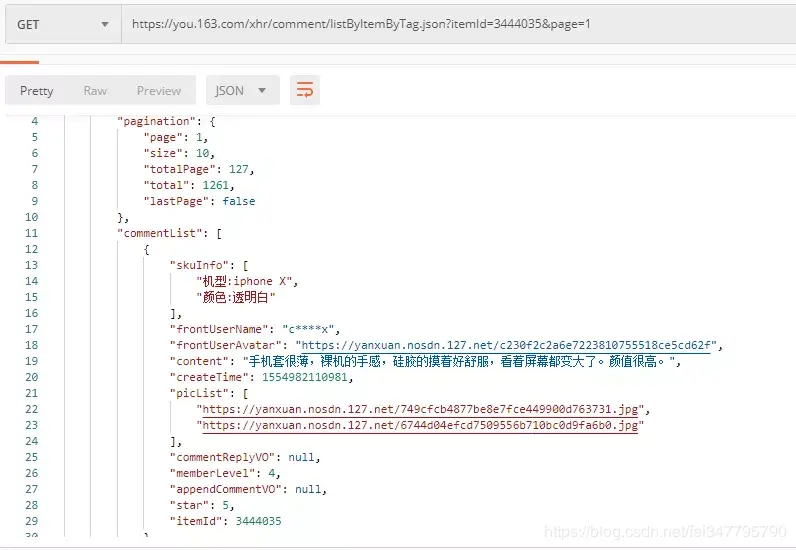Toggle the wrap lines icon
The image size is (796, 550).
(x=305, y=91)
